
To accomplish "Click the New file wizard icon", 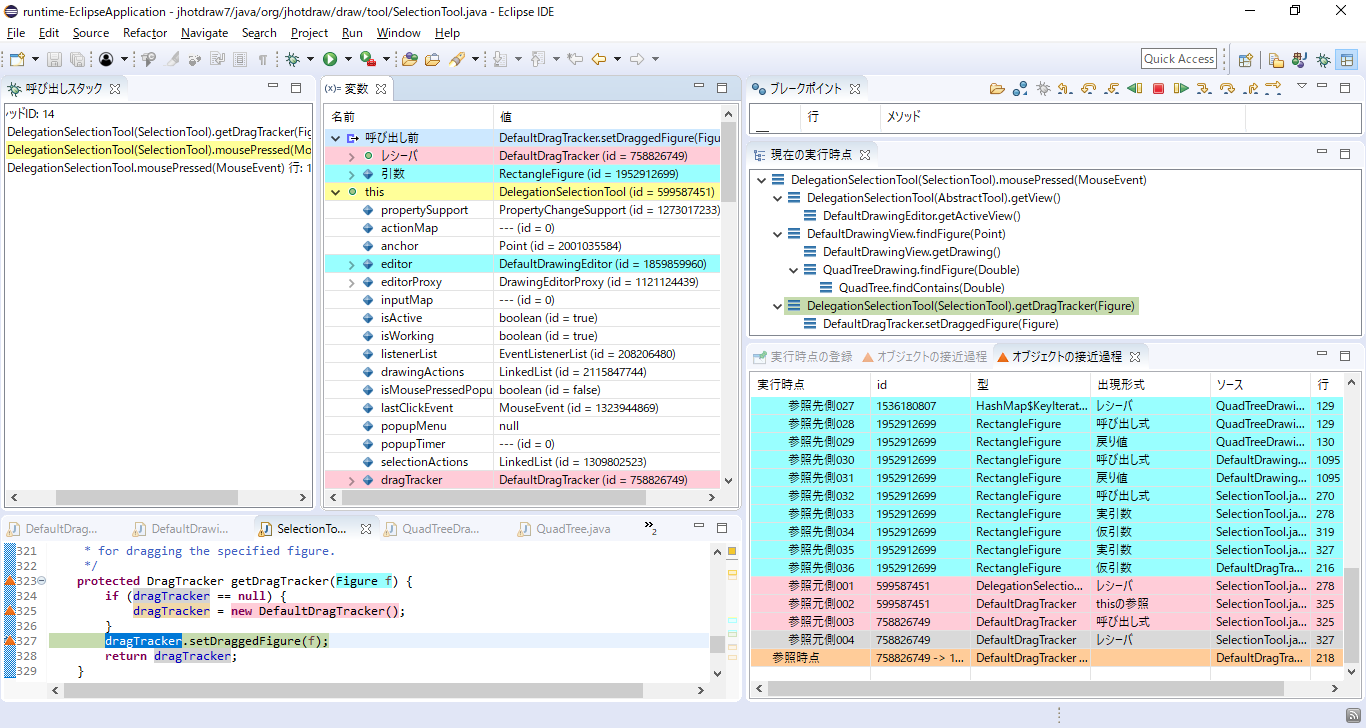I will [x=17, y=59].
